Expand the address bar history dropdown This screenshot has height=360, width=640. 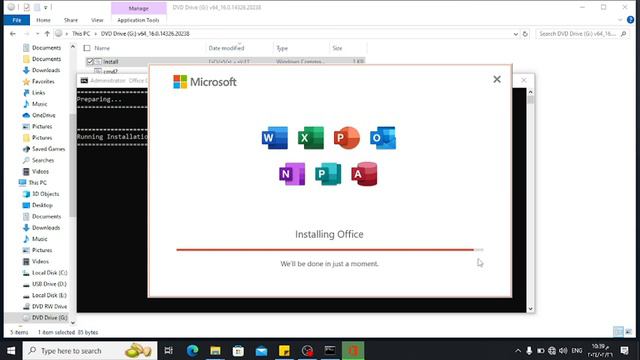tap(516, 34)
